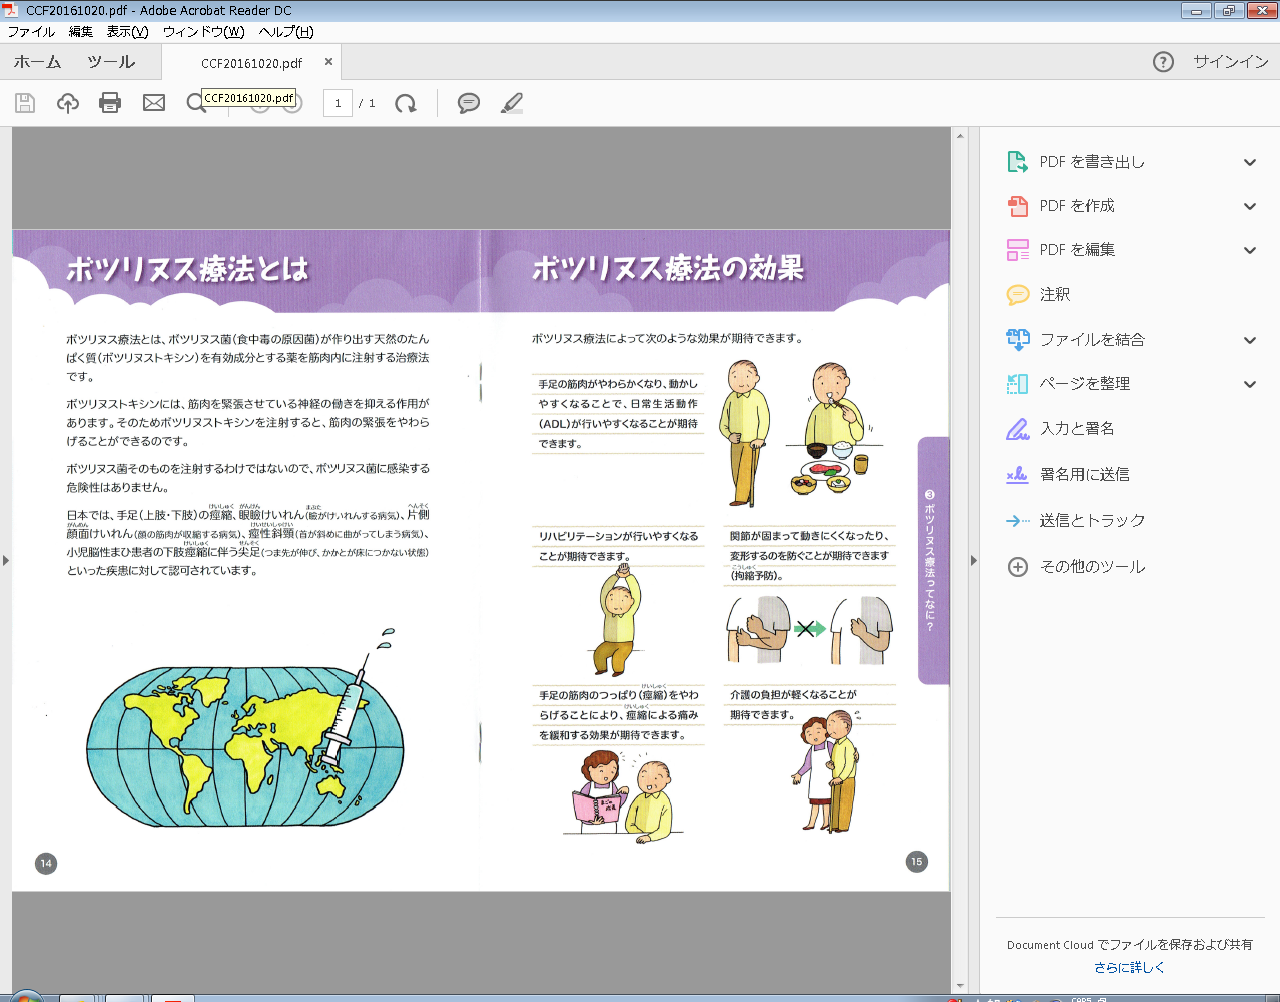Screen dimensions: 1280x1002
Task: Rotate the page view with the rotate icon
Action: [x=405, y=103]
